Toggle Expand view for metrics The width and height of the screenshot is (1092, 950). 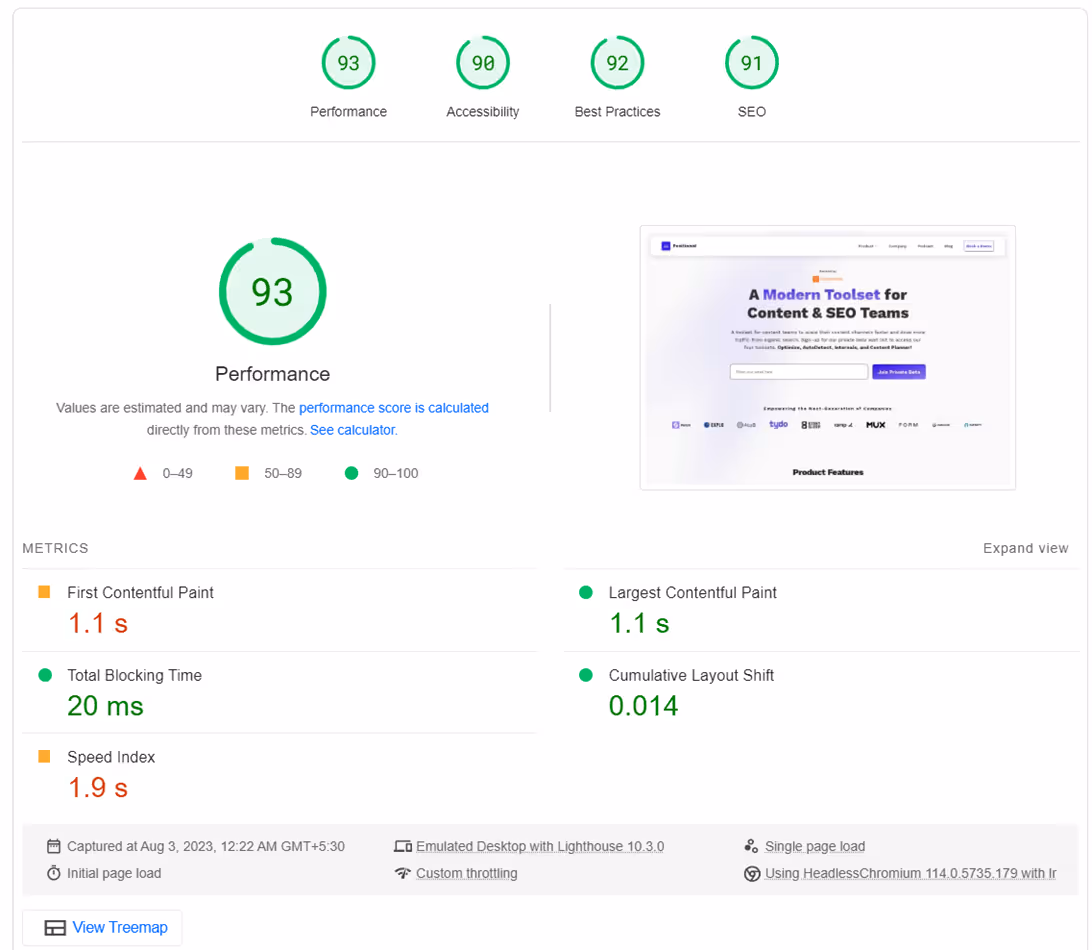(x=1025, y=548)
